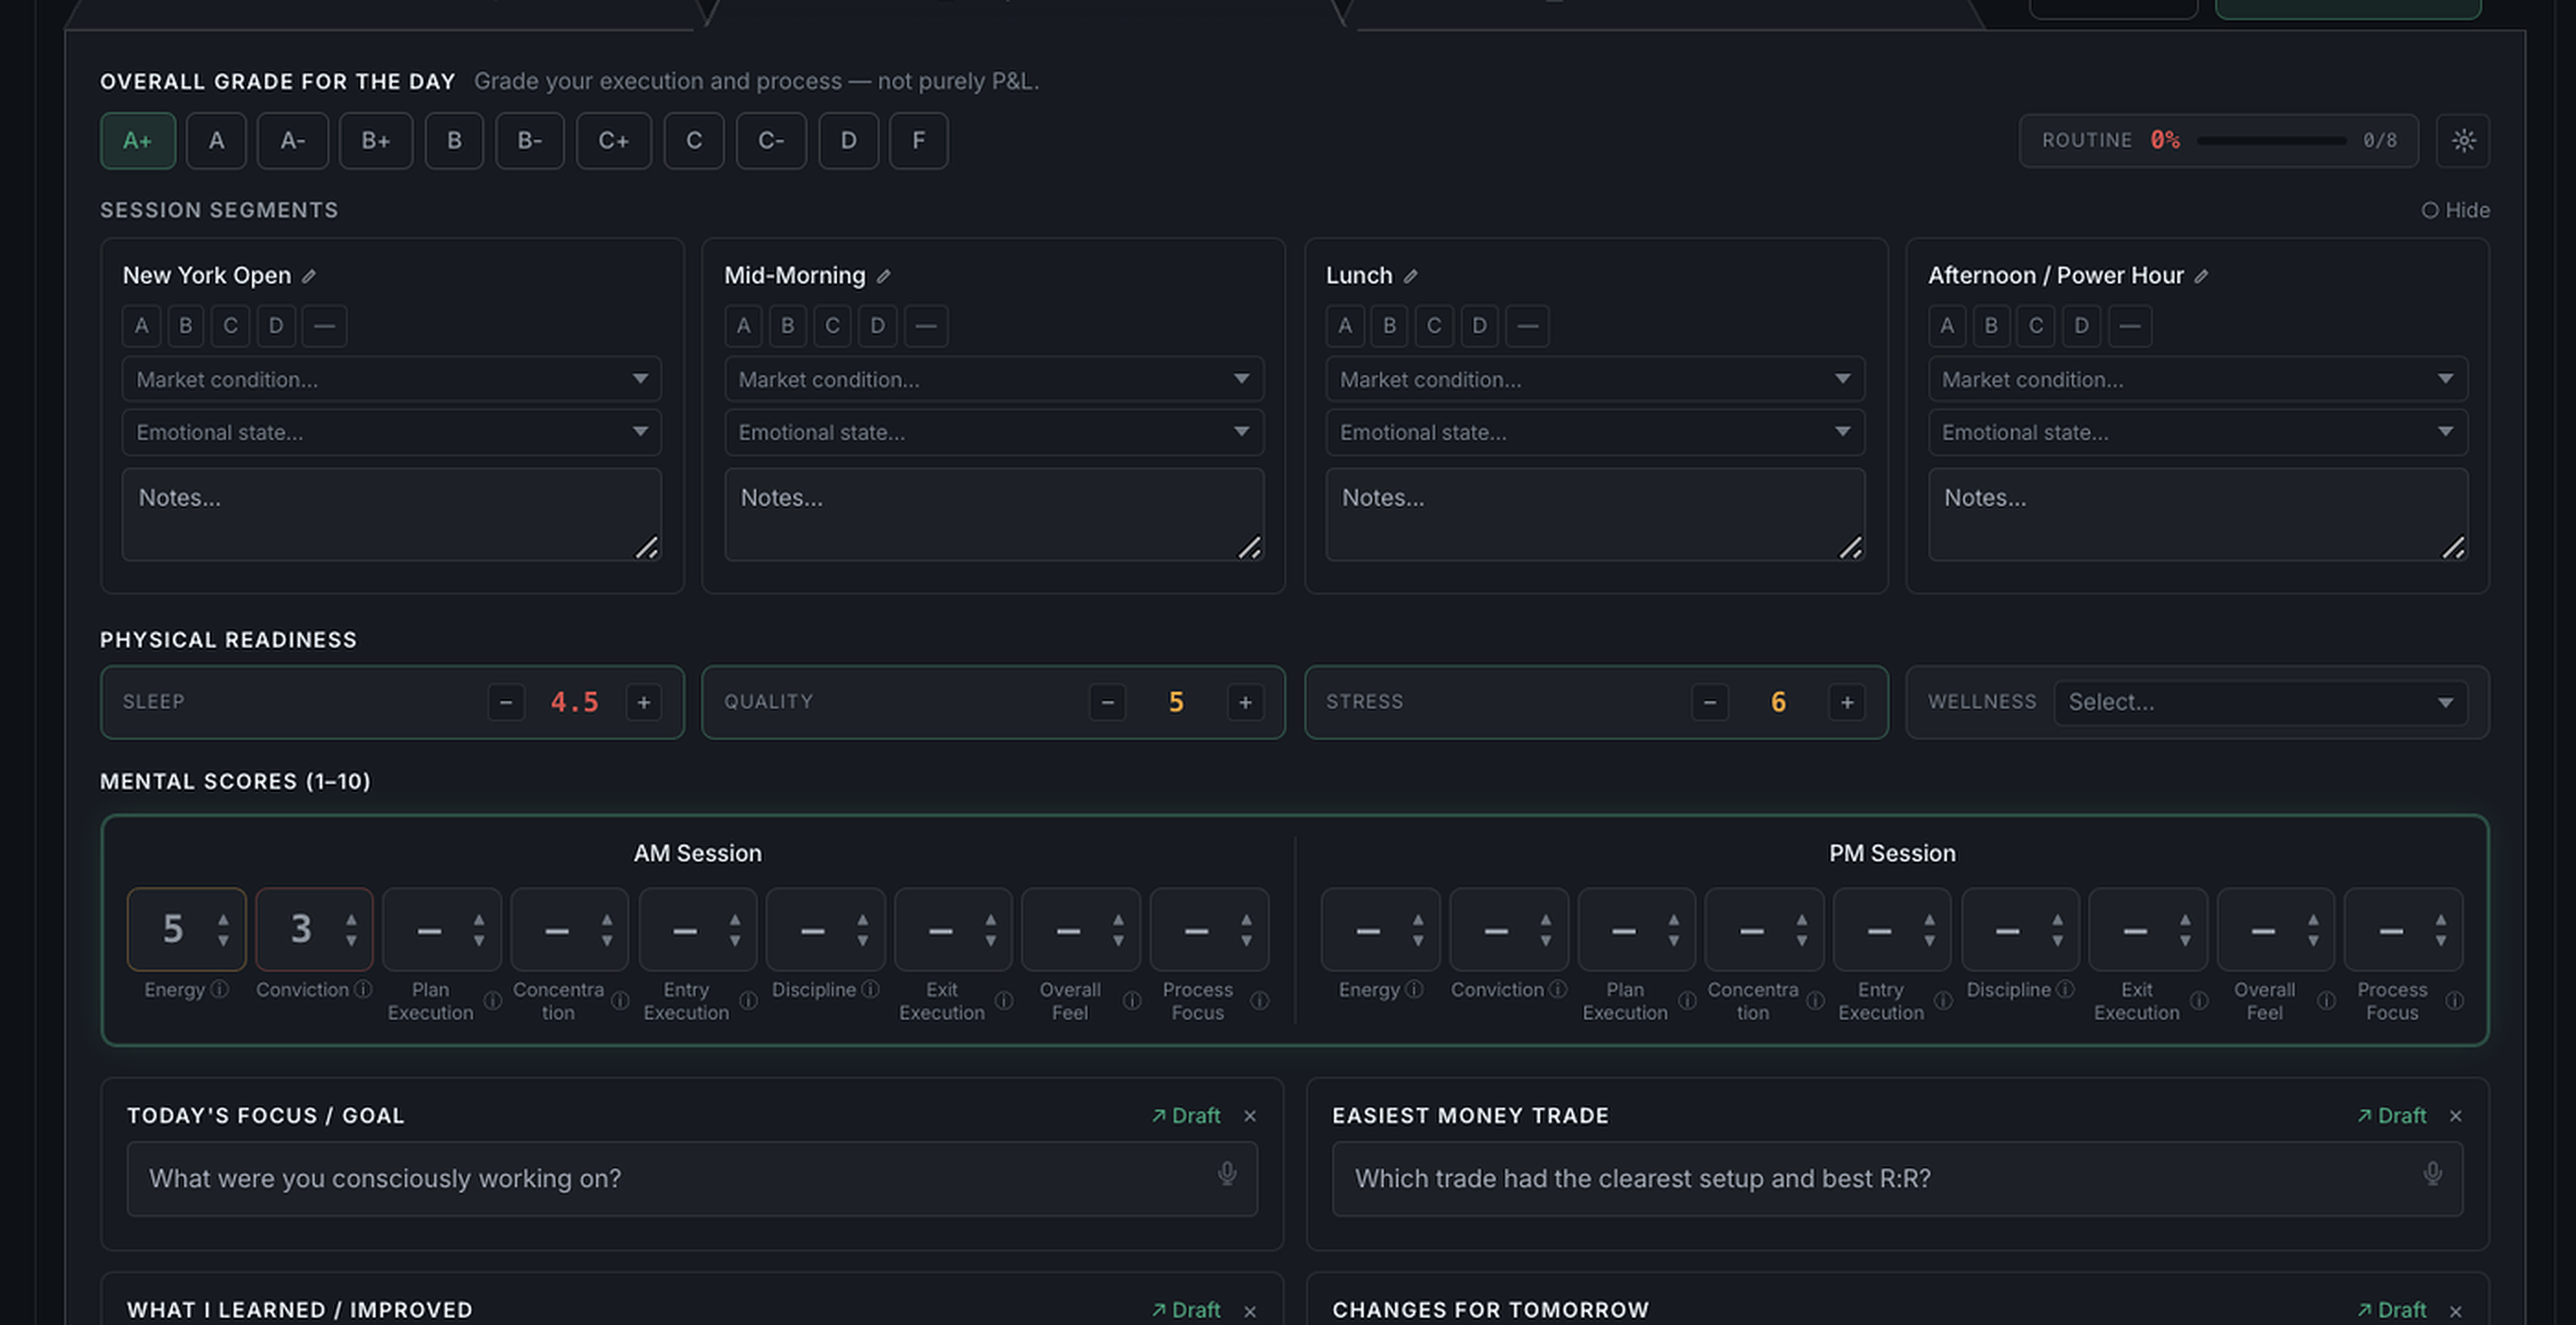Show info for AM Concentration score

[x=620, y=1001]
